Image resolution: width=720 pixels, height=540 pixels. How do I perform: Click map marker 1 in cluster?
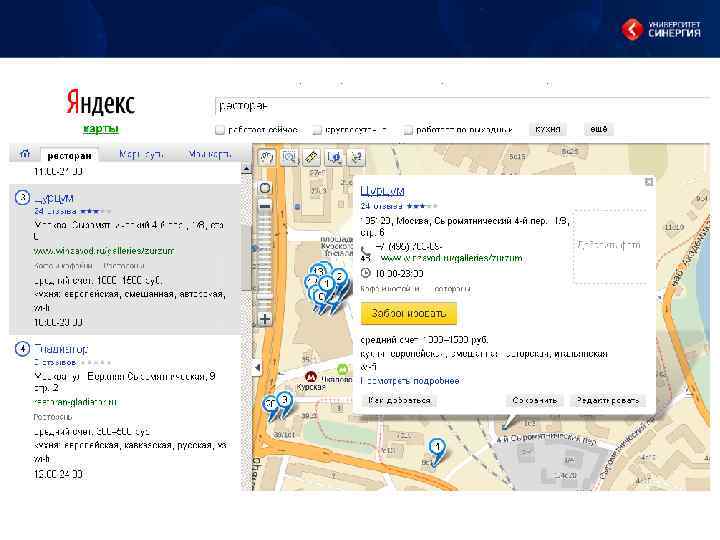coord(327,284)
